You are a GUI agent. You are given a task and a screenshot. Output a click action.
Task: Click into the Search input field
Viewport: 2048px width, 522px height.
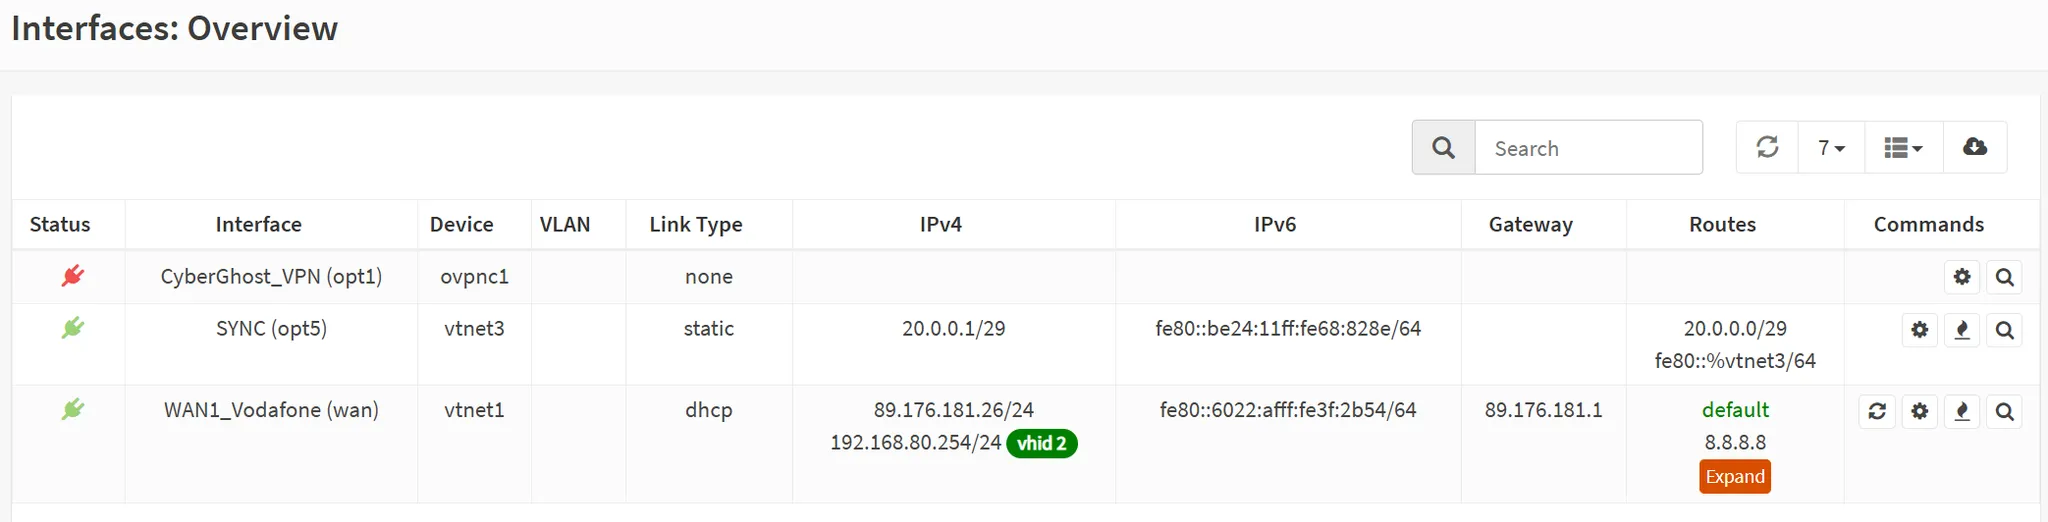point(1589,148)
